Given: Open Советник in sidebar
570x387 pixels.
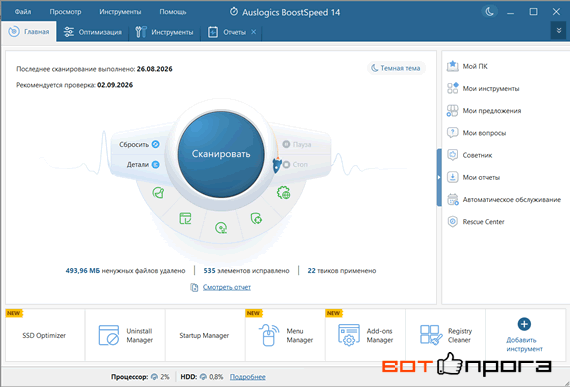Looking at the screenshot, I should click(469, 155).
